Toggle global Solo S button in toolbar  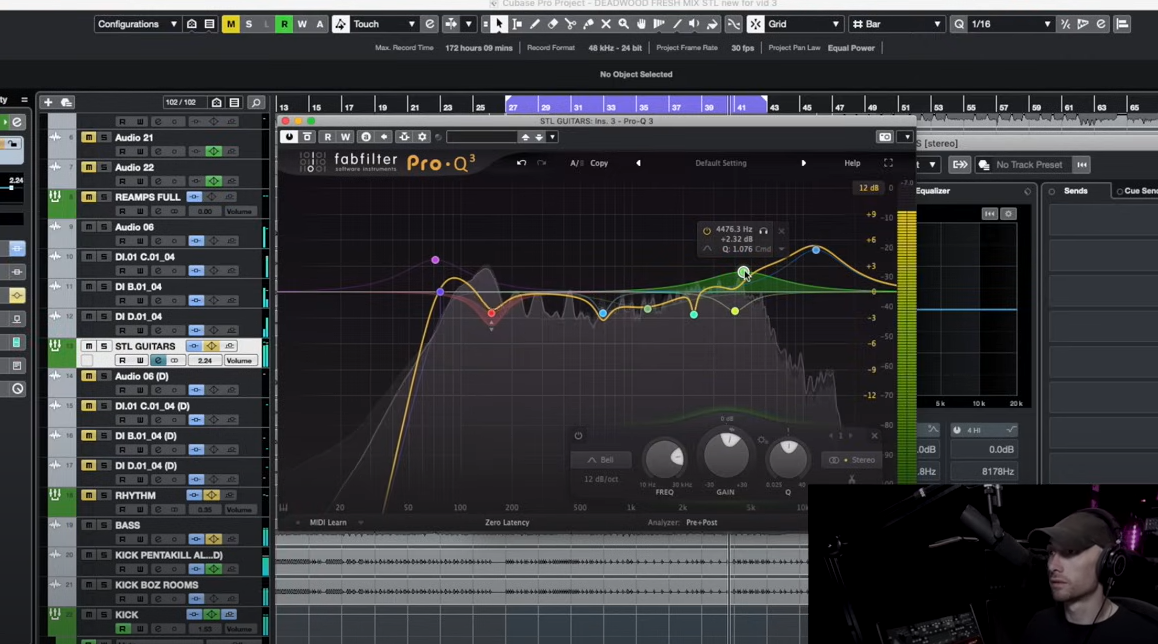[248, 24]
